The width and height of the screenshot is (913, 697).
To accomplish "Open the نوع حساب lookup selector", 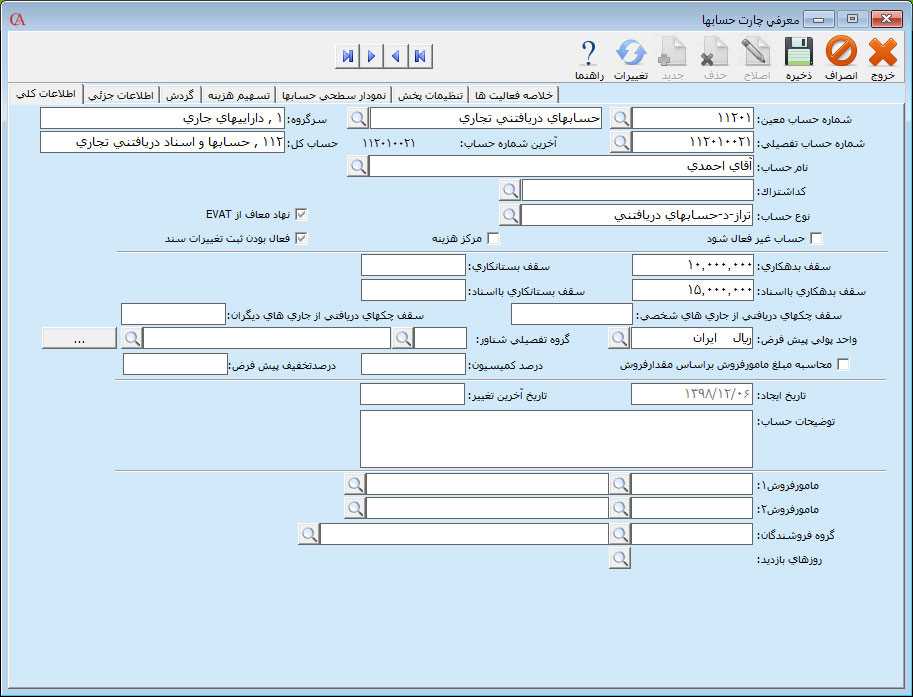I will coord(510,213).
